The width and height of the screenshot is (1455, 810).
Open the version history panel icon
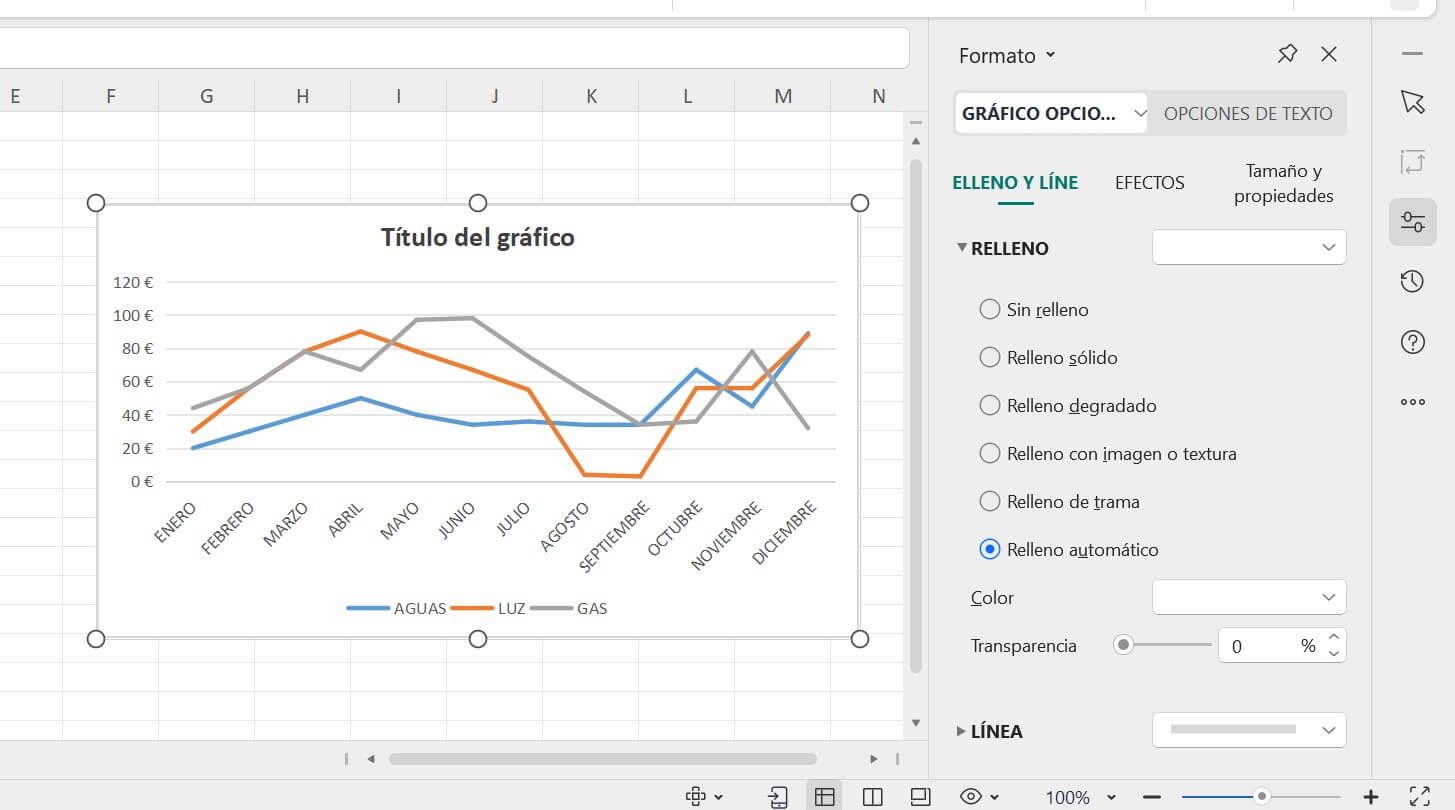click(x=1412, y=281)
